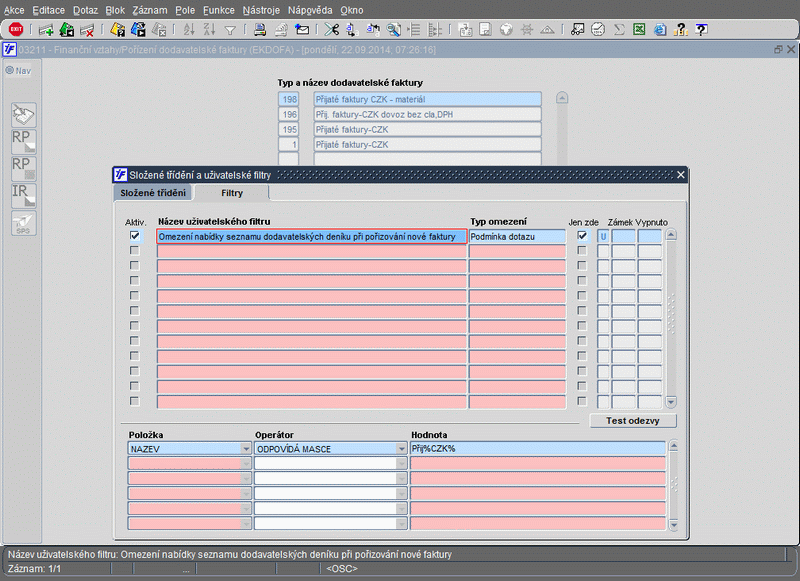
Task: Open the Nástroje menu
Action: click(261, 10)
